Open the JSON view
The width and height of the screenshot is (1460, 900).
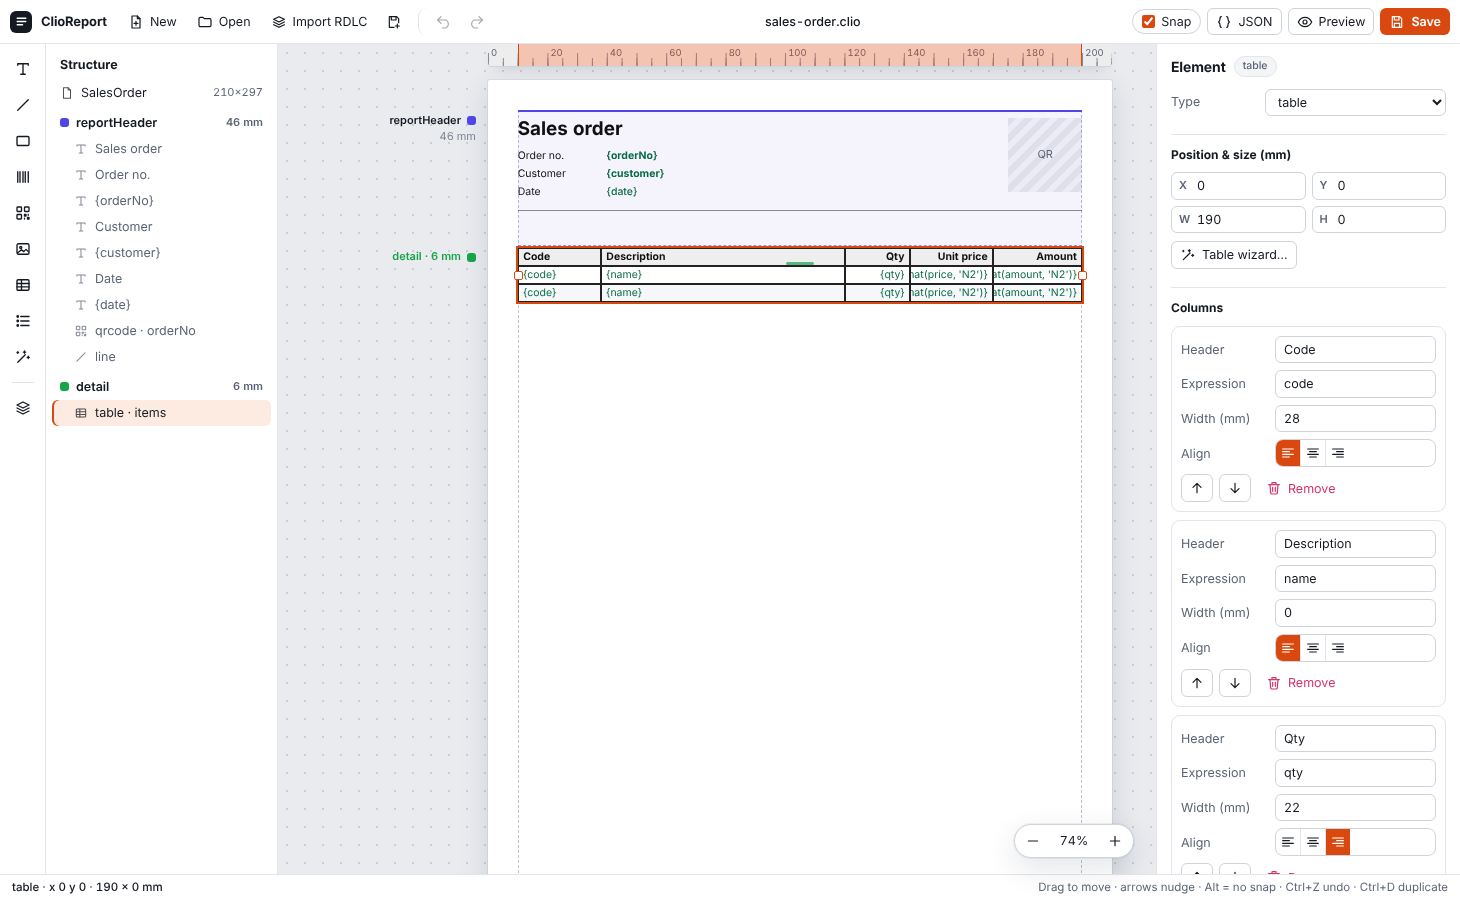click(x=1245, y=22)
